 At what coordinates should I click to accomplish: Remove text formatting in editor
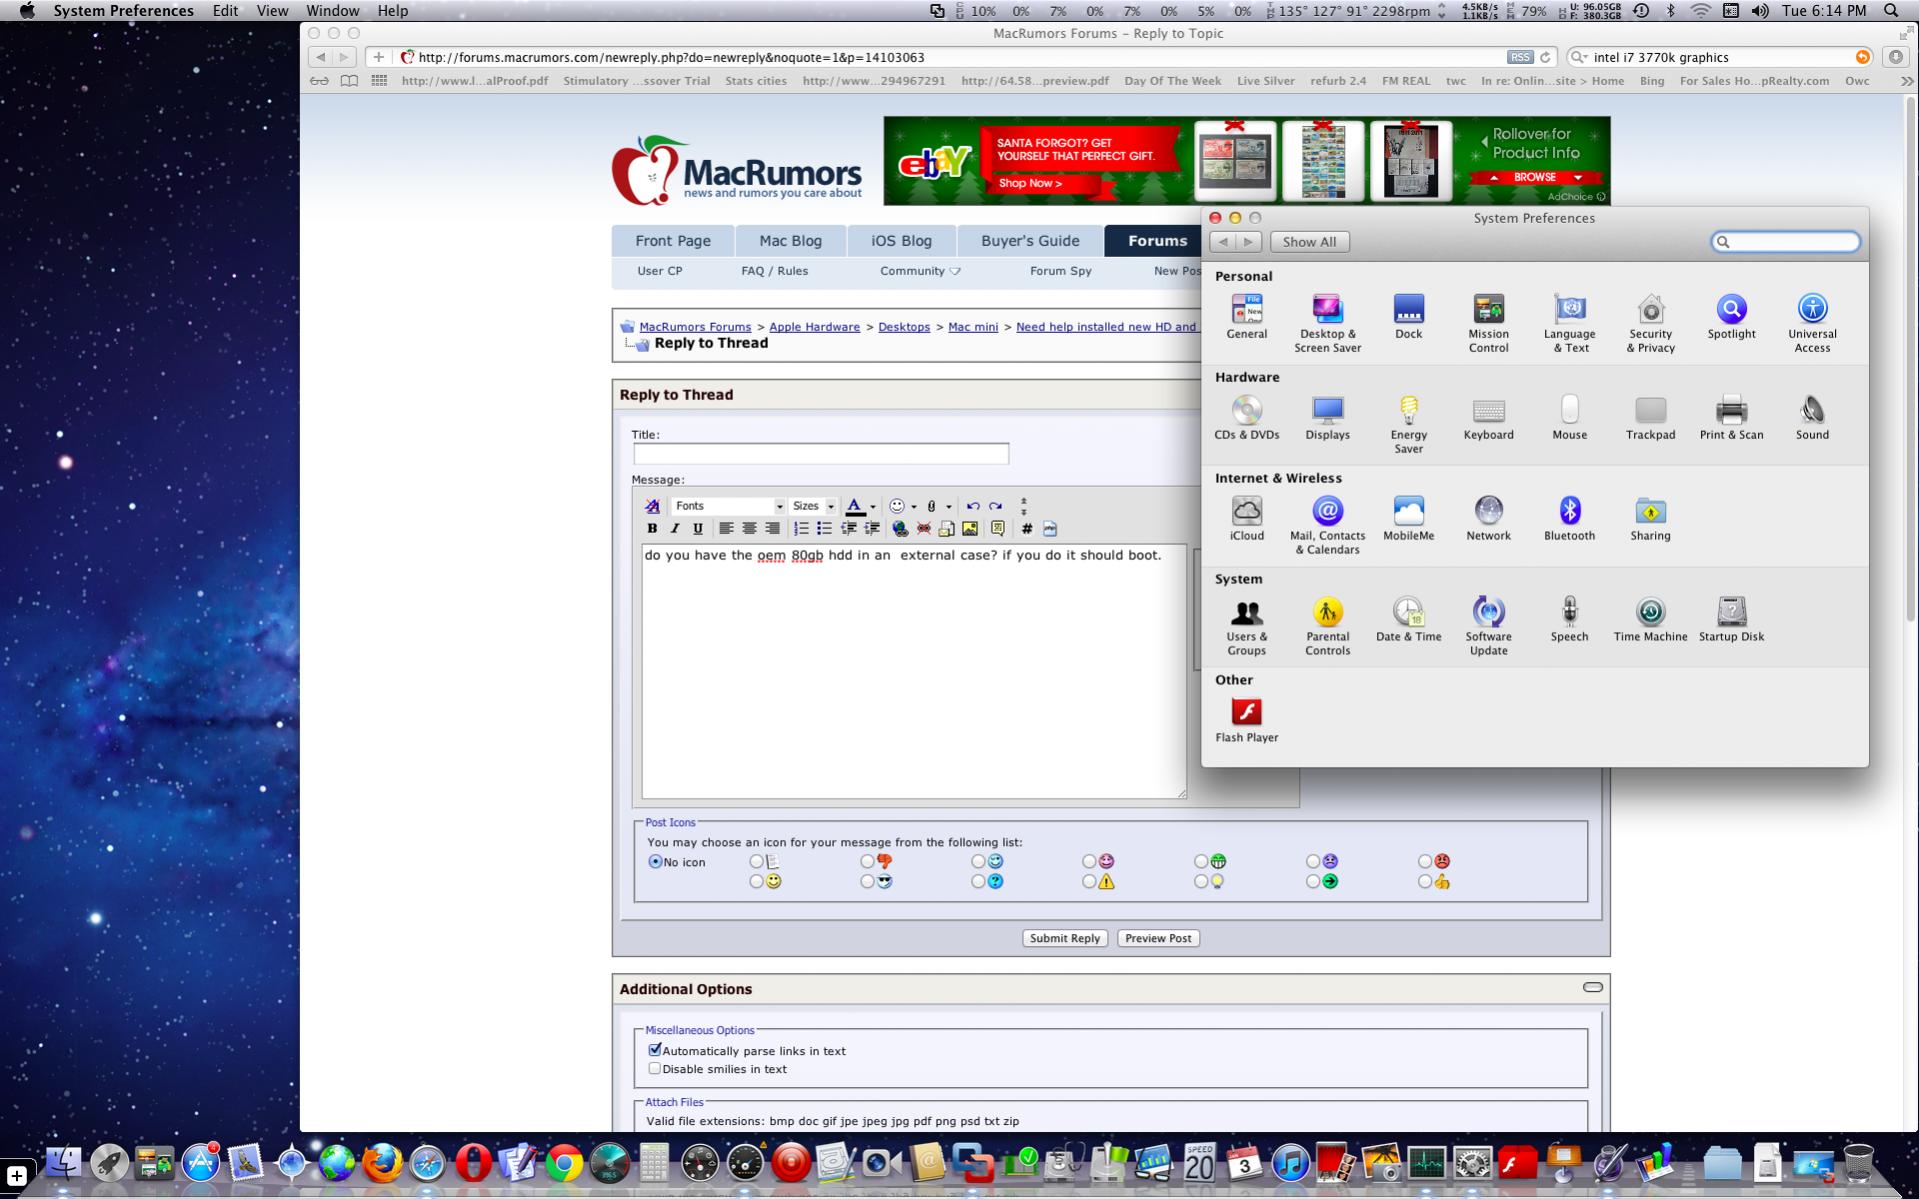point(652,506)
